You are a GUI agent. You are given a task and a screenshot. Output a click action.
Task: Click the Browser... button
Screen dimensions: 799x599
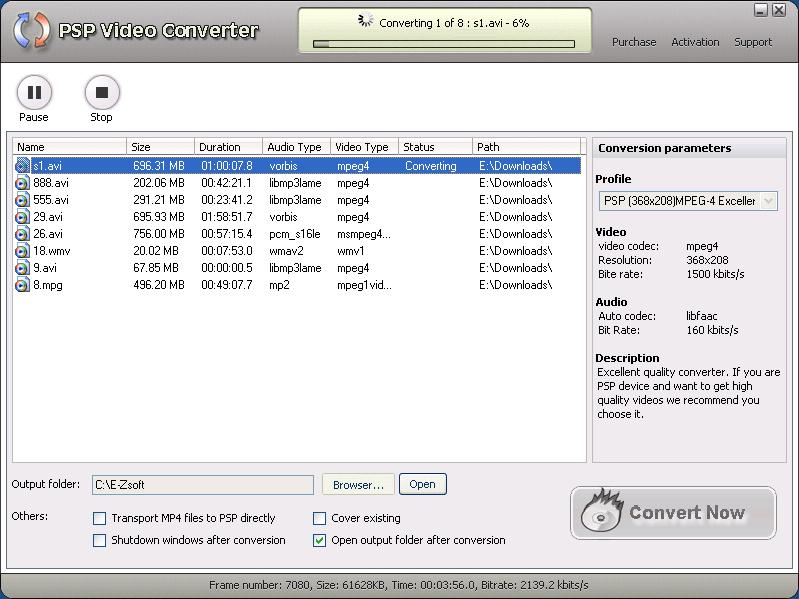coord(358,484)
